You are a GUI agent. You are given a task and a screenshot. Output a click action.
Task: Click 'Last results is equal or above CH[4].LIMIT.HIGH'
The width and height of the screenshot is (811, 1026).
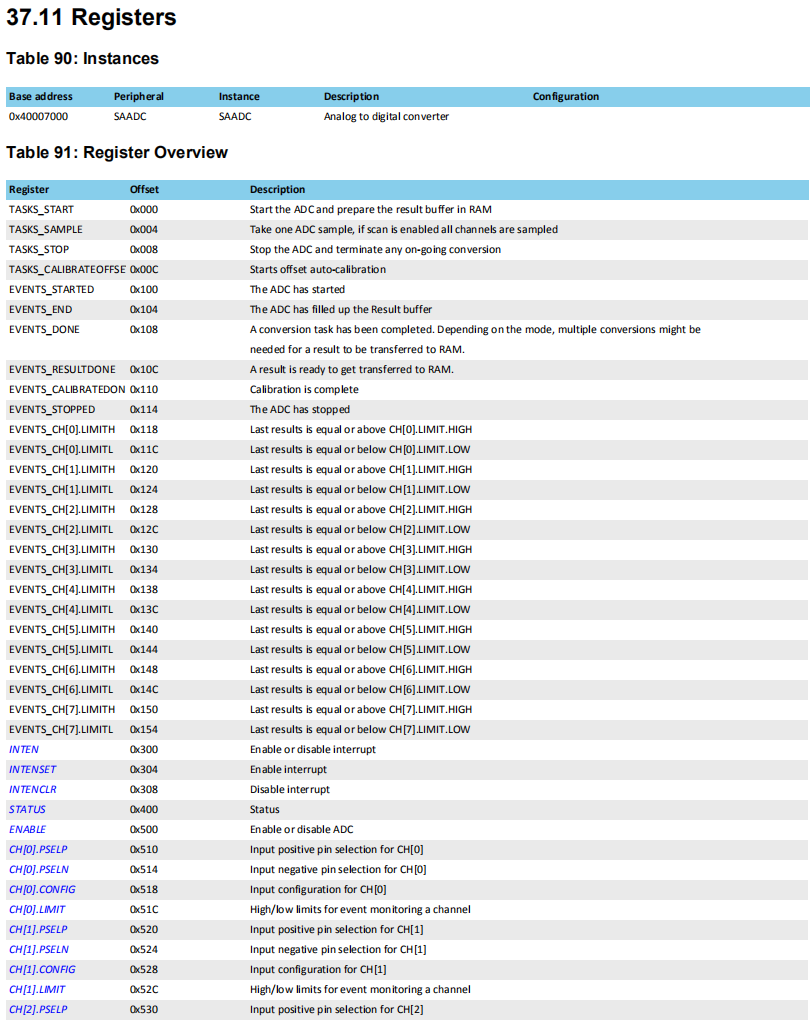point(361,590)
